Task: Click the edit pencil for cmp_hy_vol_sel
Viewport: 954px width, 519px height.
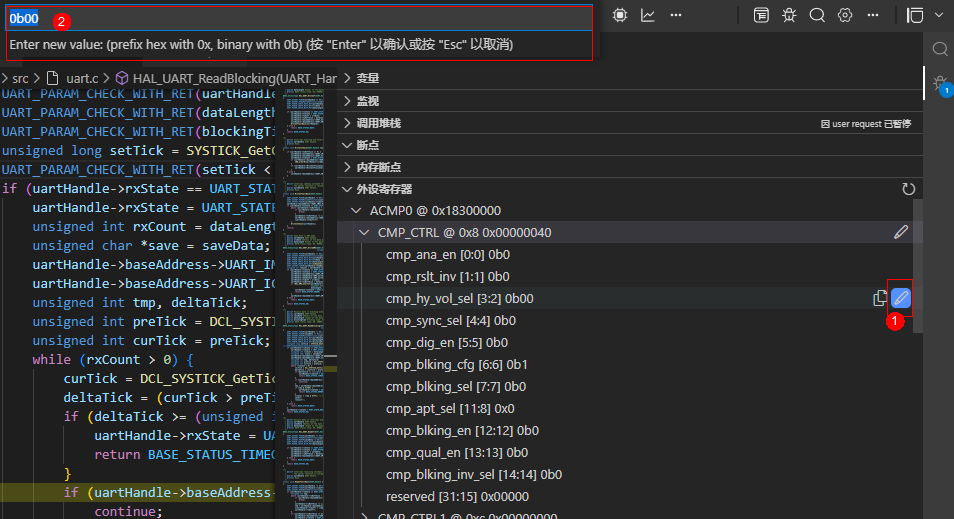Action: click(901, 298)
